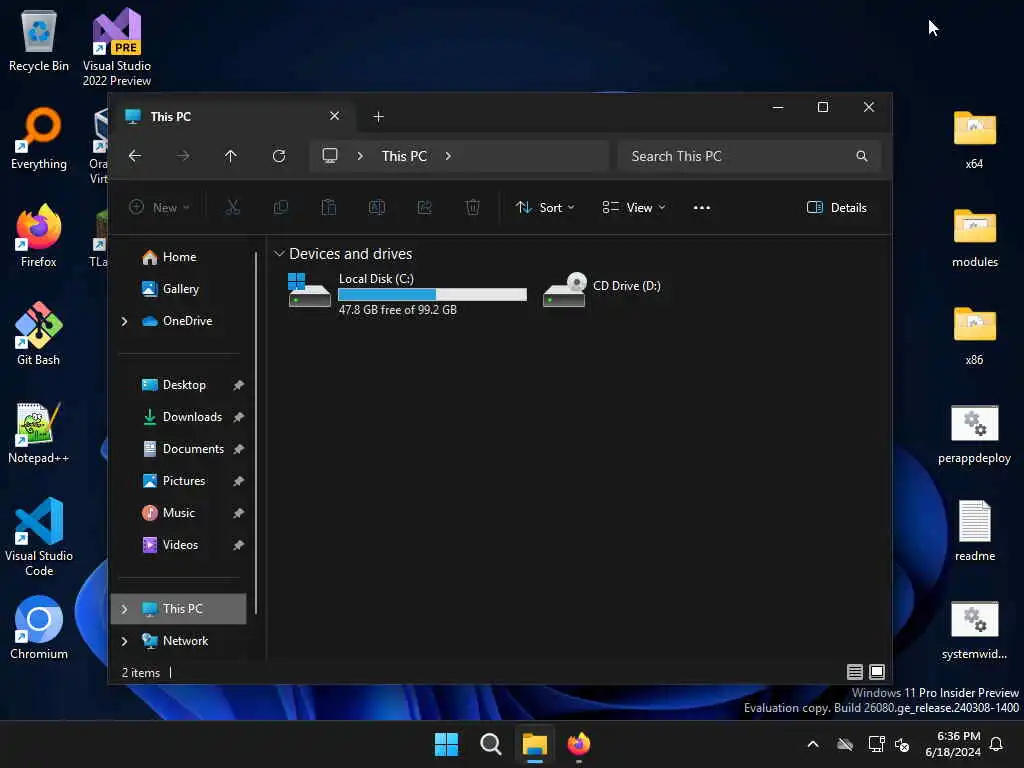Open taskbar Search
The width and height of the screenshot is (1024, 768).
point(490,744)
